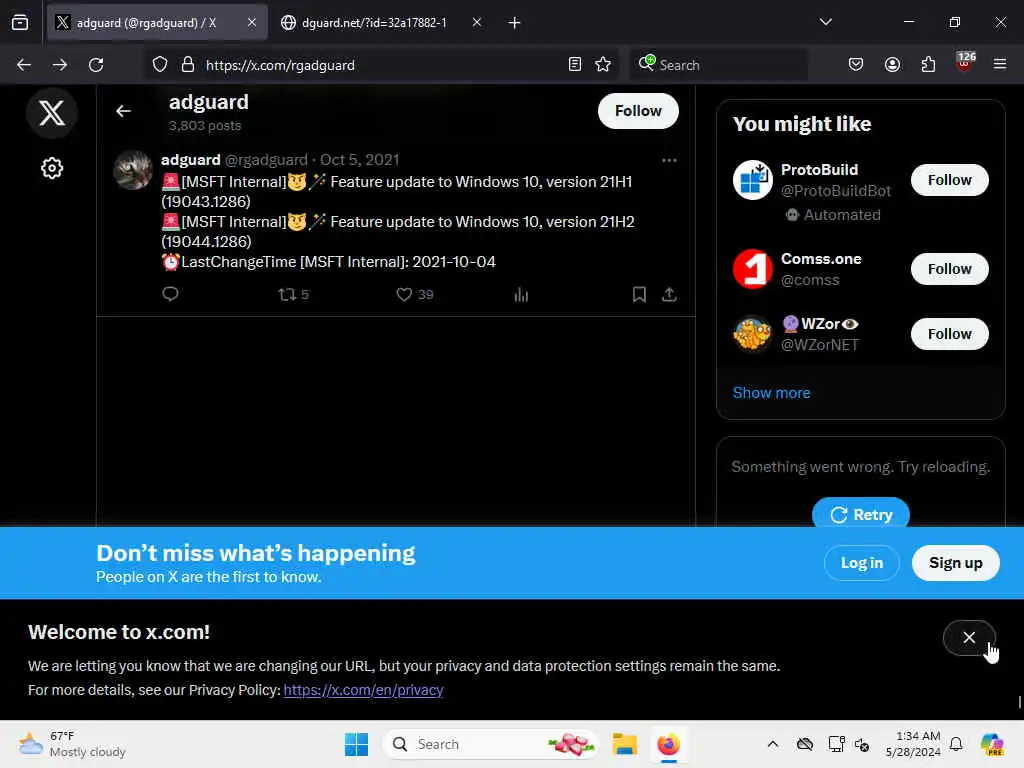Screen dimensions: 1024x768
Task: Open the clock showing 1:34 AM
Action: (913, 744)
